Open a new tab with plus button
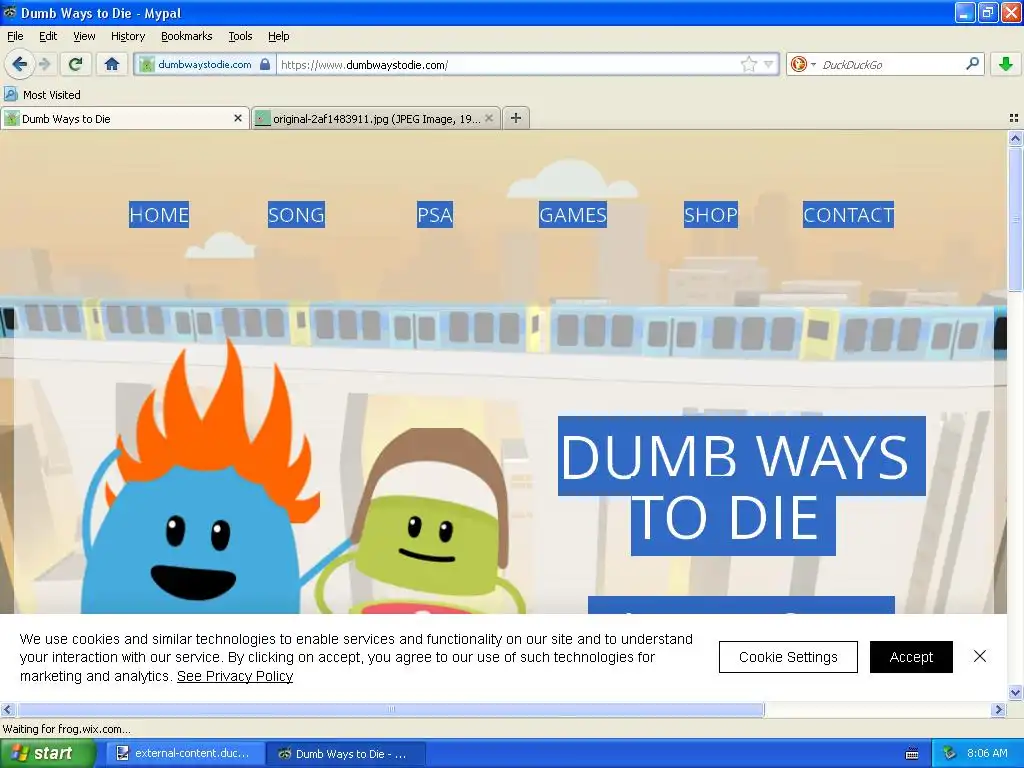1024x768 pixels. point(516,118)
